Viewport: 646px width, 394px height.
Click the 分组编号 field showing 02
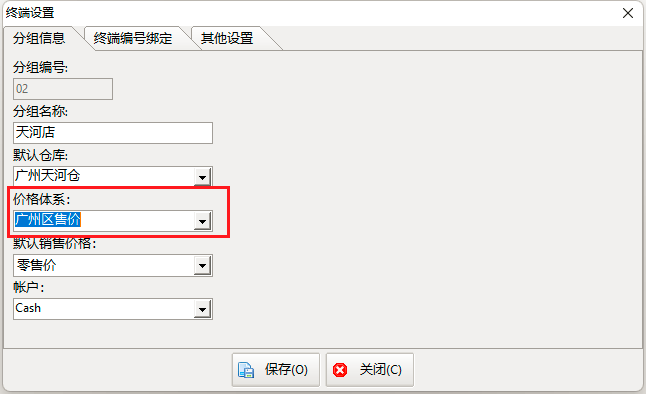[63, 89]
